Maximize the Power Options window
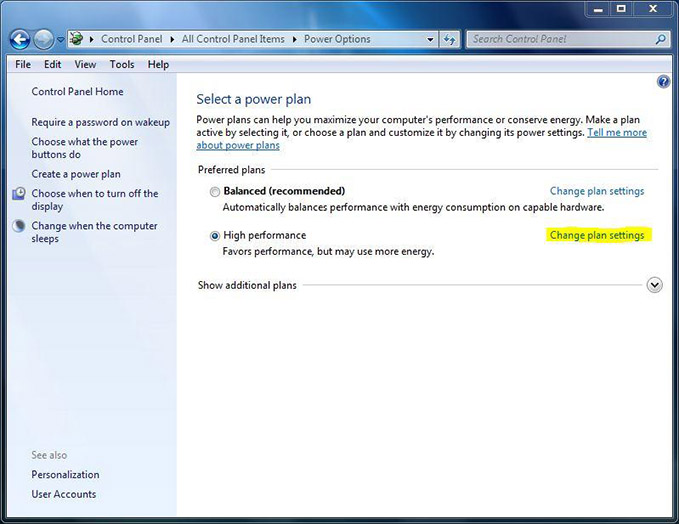This screenshot has width=679, height=524. tap(621, 9)
